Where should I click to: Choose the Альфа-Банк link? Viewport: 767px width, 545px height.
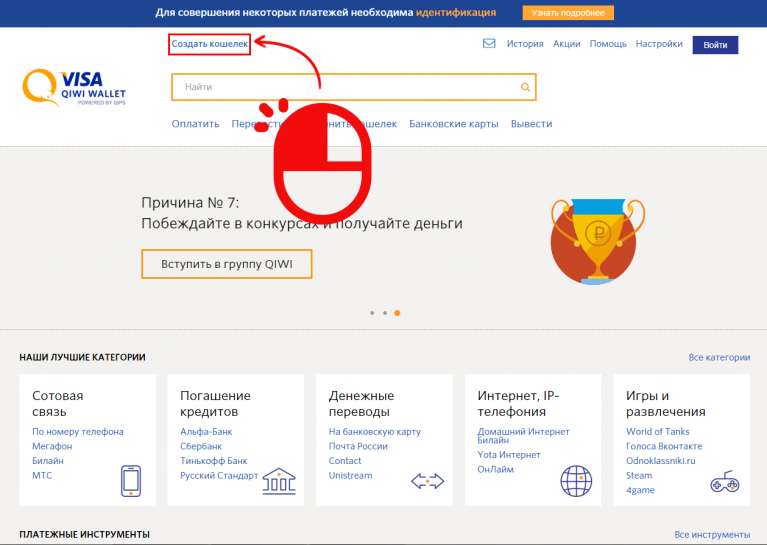pyautogui.click(x=206, y=431)
